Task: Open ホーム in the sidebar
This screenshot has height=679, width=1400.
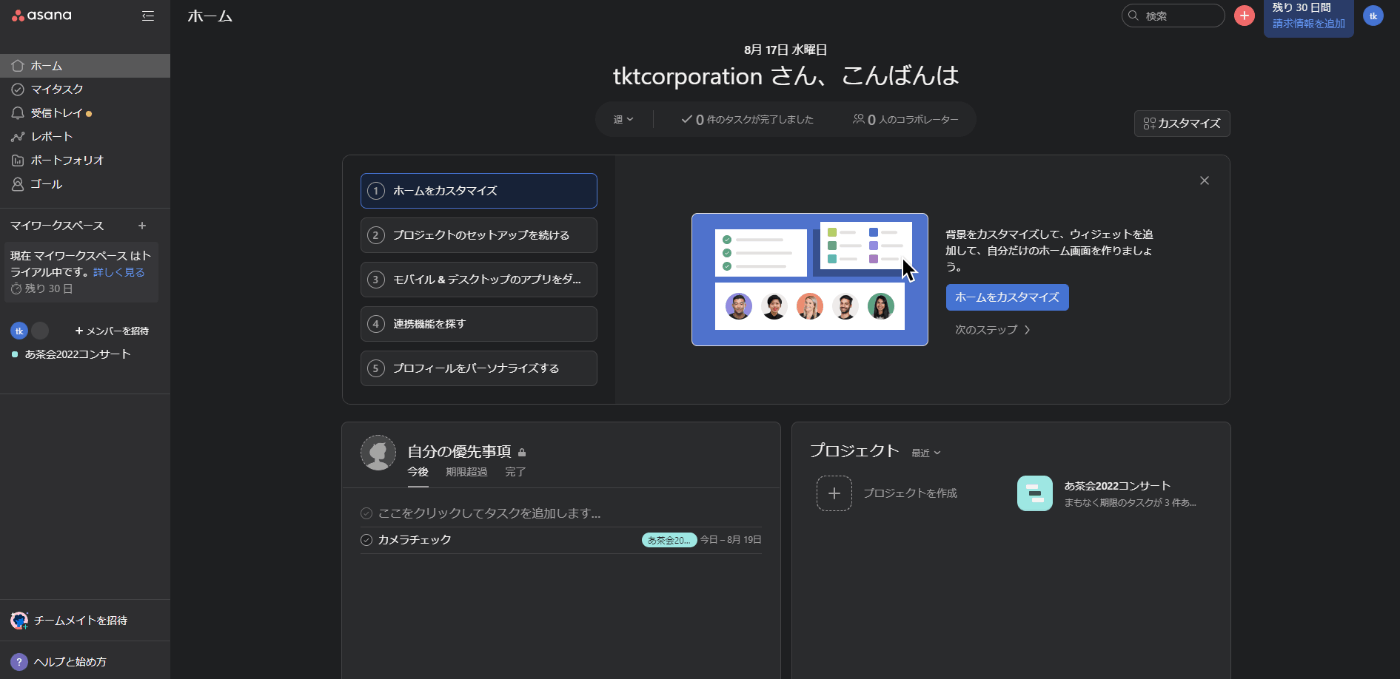Action: pos(85,65)
